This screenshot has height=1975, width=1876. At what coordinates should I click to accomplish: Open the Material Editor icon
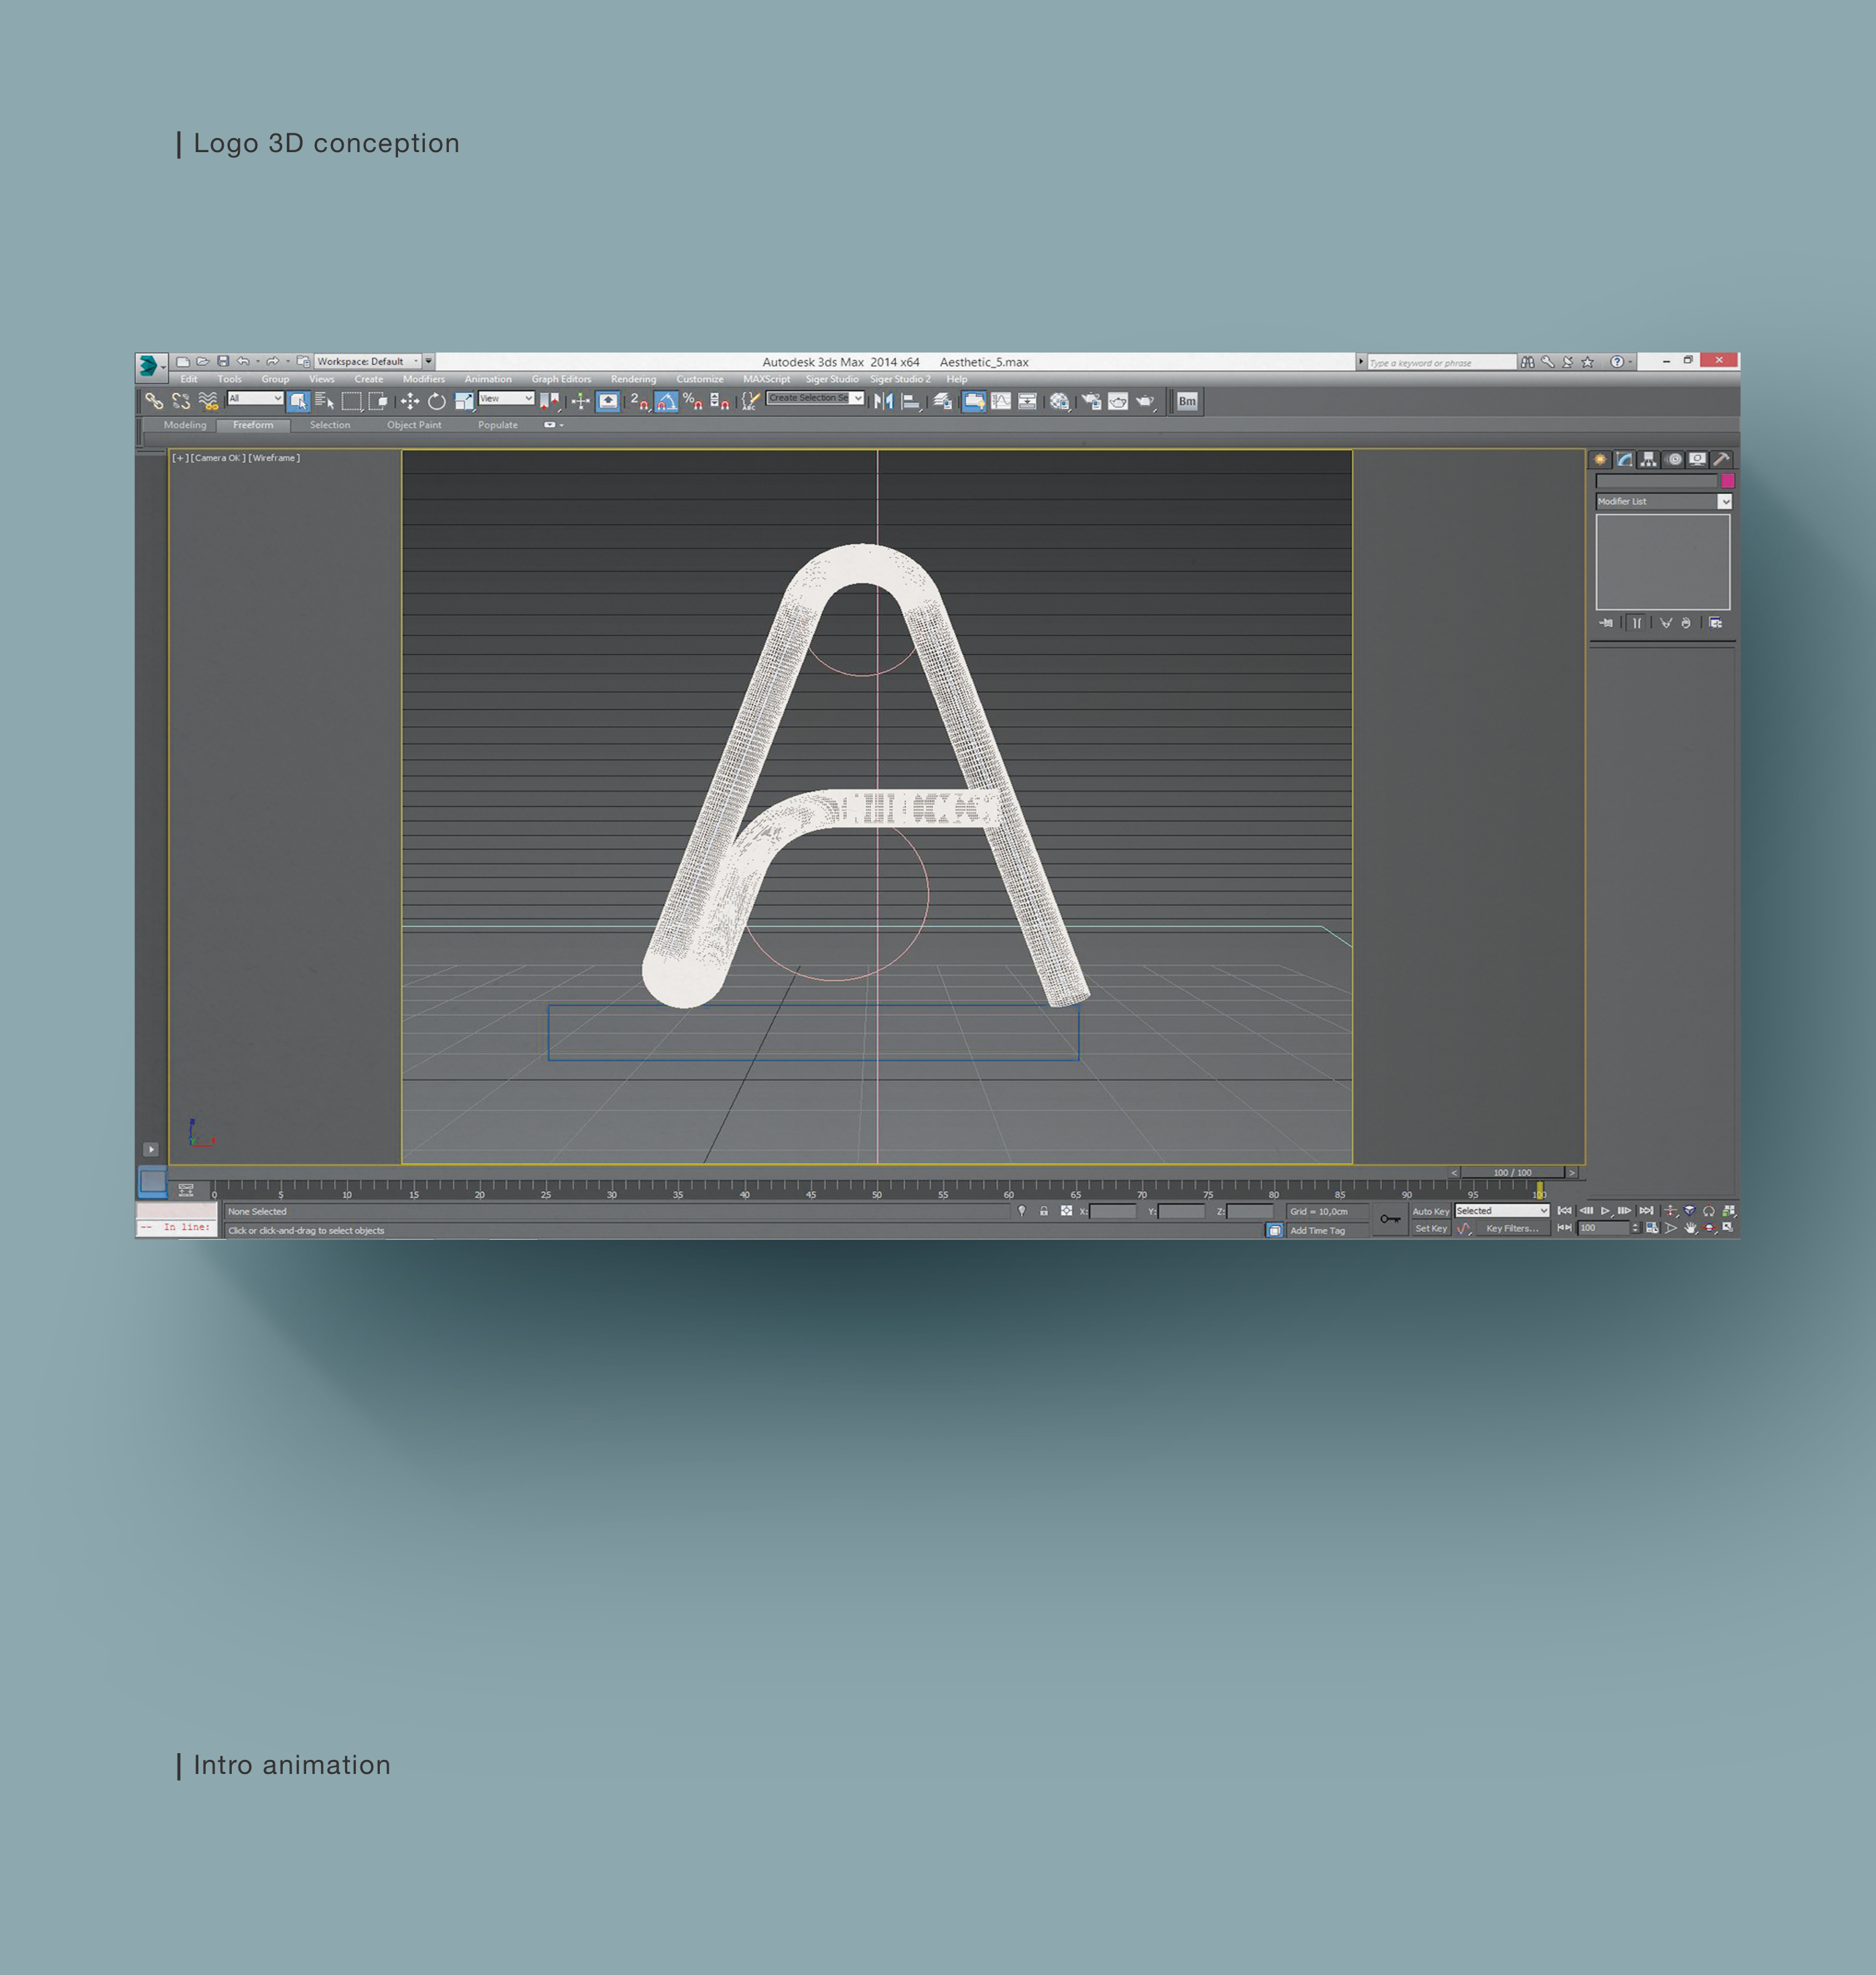[1059, 402]
